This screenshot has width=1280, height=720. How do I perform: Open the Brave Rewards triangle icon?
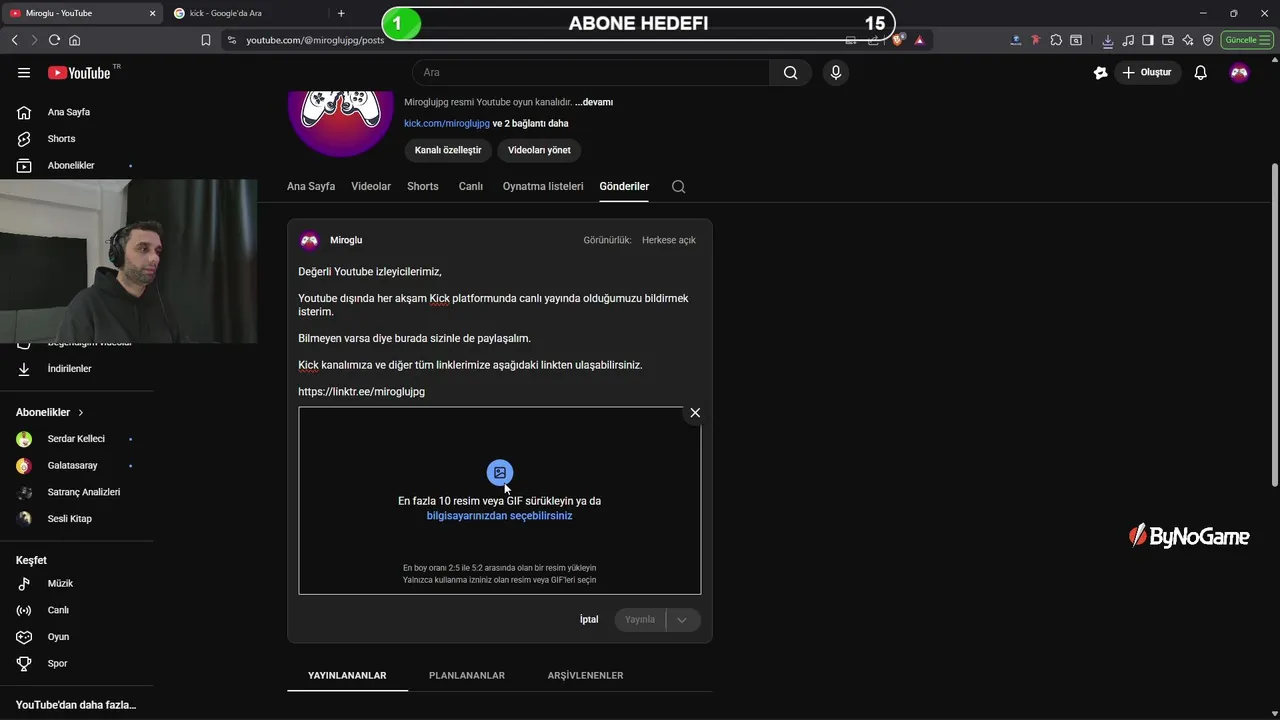919,40
